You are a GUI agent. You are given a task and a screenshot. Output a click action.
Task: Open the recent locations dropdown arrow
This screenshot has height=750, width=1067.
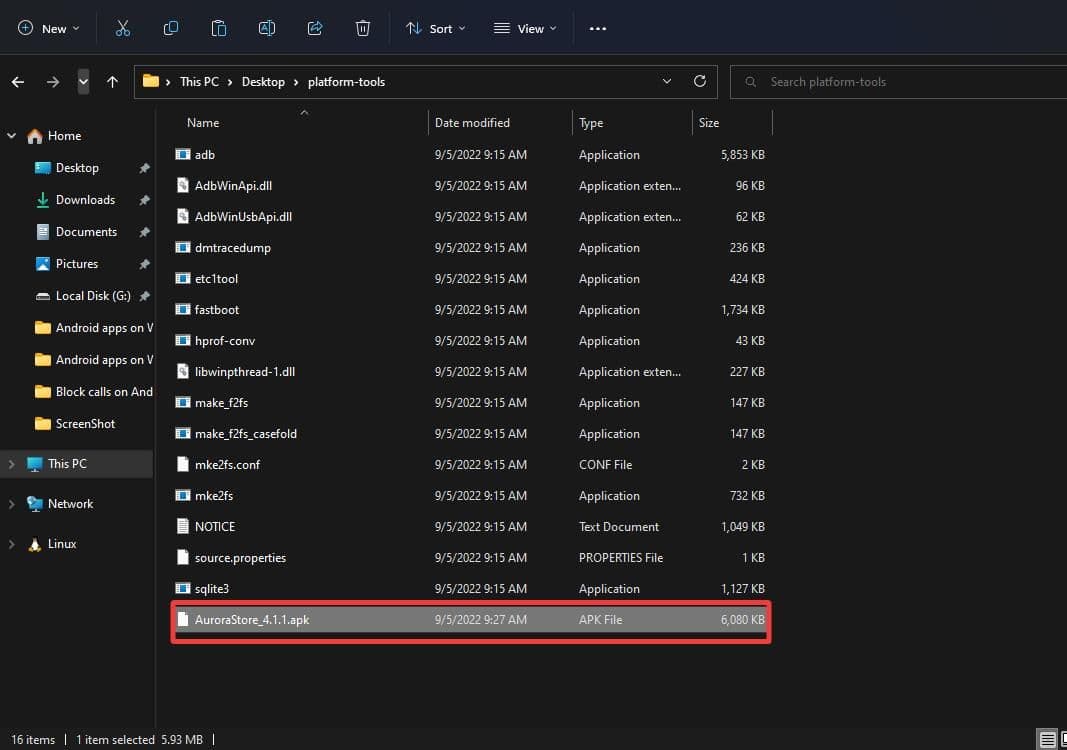pos(667,81)
